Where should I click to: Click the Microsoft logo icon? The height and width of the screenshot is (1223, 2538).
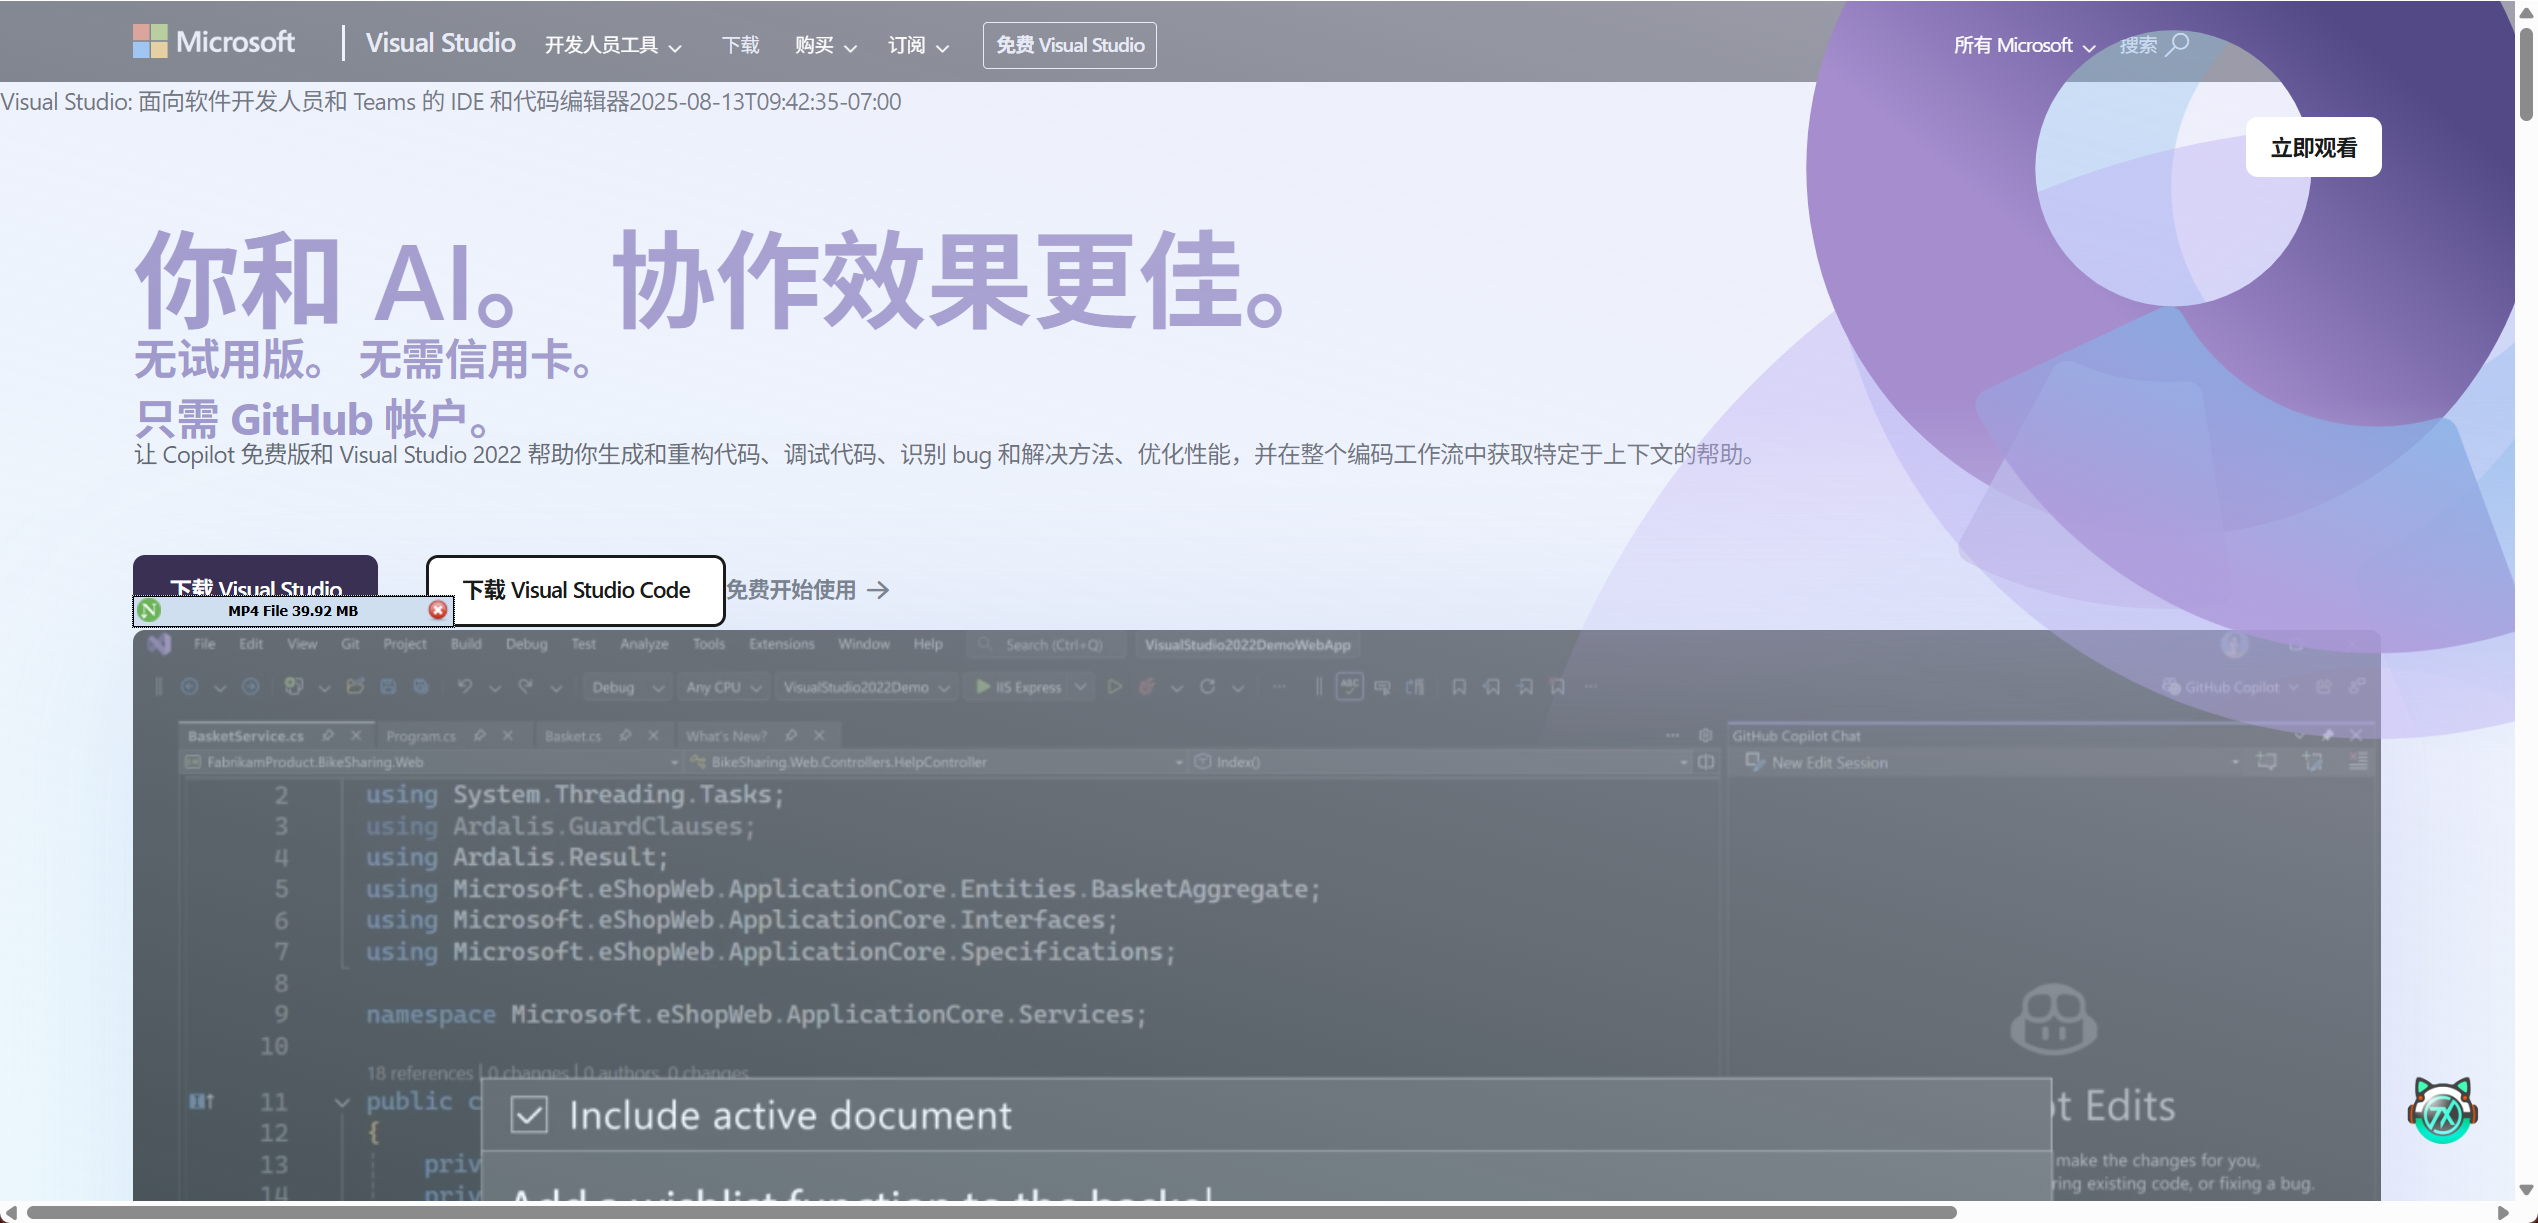pyautogui.click(x=150, y=42)
